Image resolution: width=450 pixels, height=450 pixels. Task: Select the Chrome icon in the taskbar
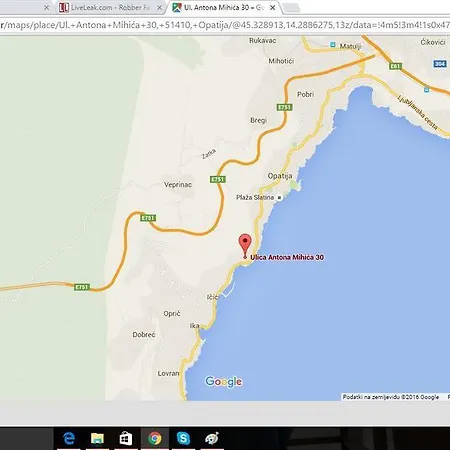click(x=155, y=438)
